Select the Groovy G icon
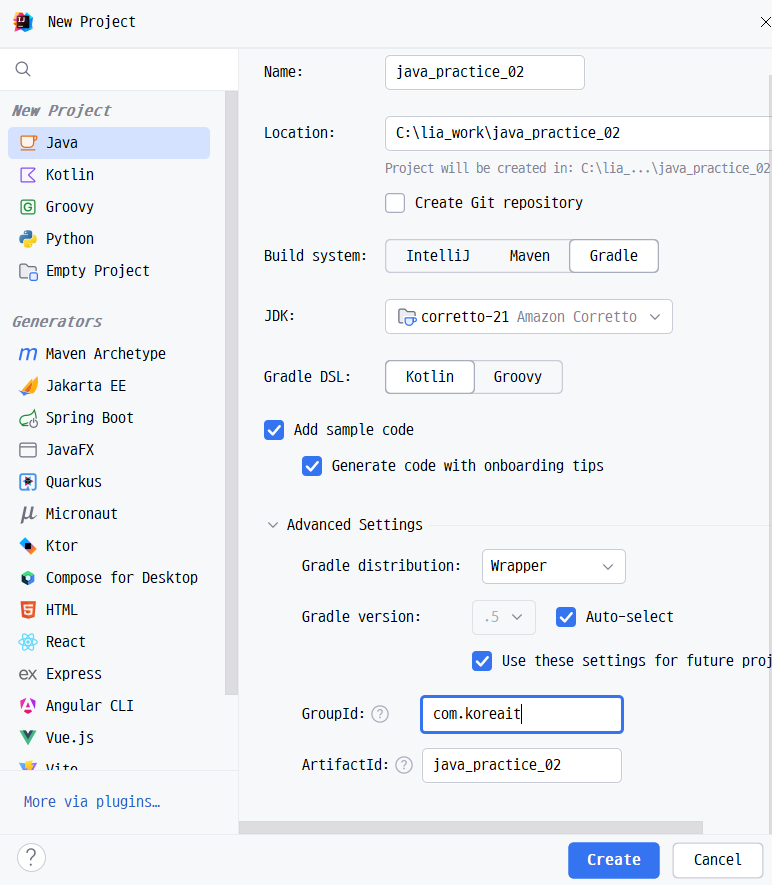772x885 pixels. (x=28, y=207)
